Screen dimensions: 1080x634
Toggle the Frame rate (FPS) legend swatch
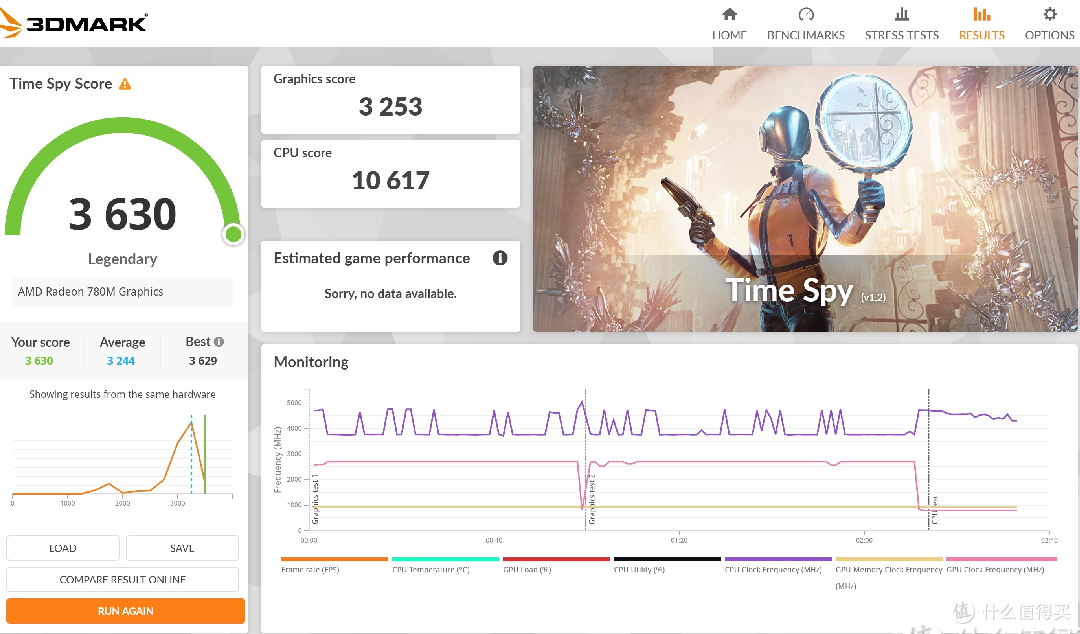click(x=334, y=559)
